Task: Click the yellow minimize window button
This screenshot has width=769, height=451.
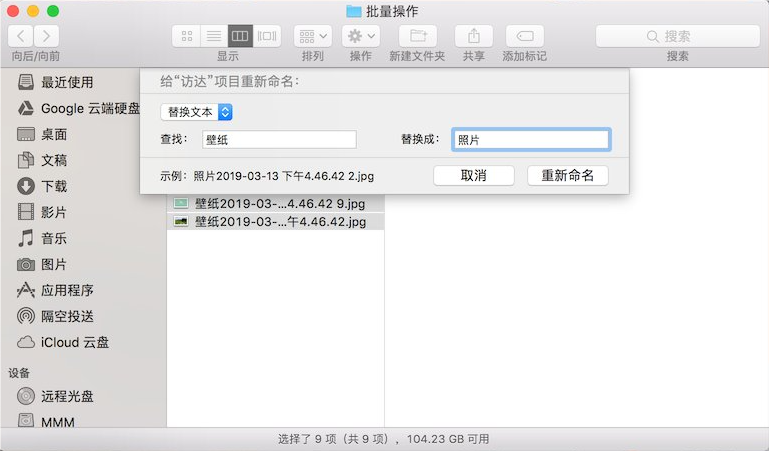Action: point(33,11)
